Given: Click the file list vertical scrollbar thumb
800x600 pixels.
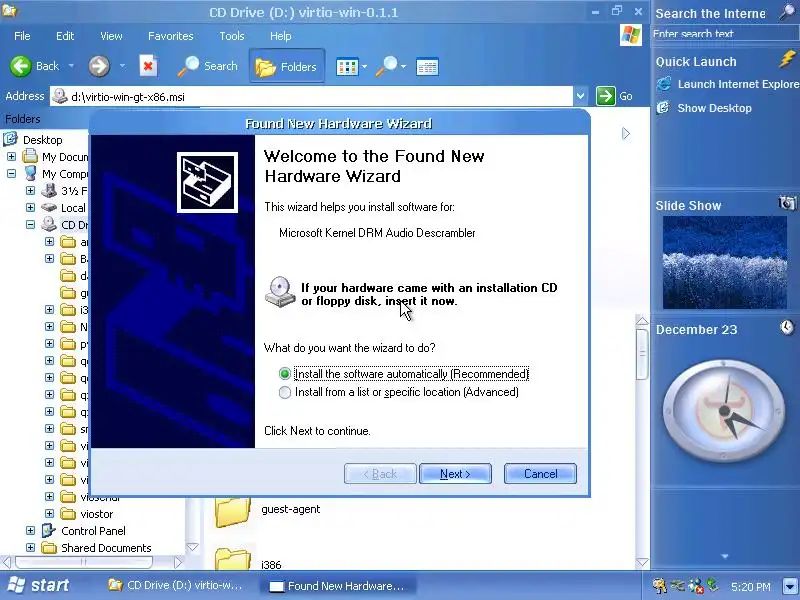Looking at the screenshot, I should click(x=642, y=353).
